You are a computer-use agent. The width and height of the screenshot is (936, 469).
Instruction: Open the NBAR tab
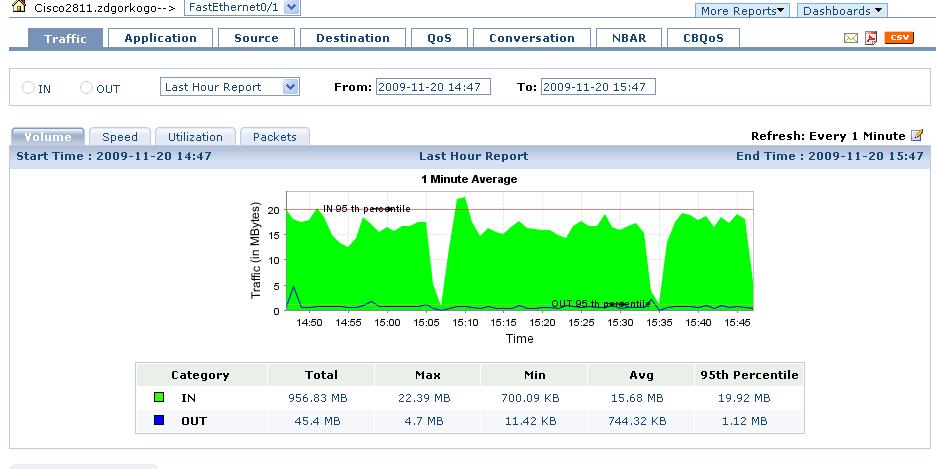coord(629,38)
